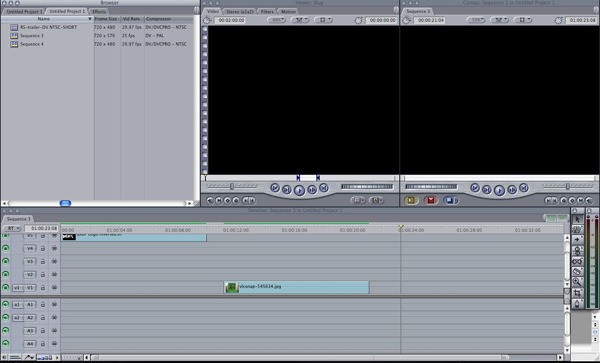Click the red Overwrite edit button in Canvas
Screen dimensions: 600x363
[x=431, y=200]
